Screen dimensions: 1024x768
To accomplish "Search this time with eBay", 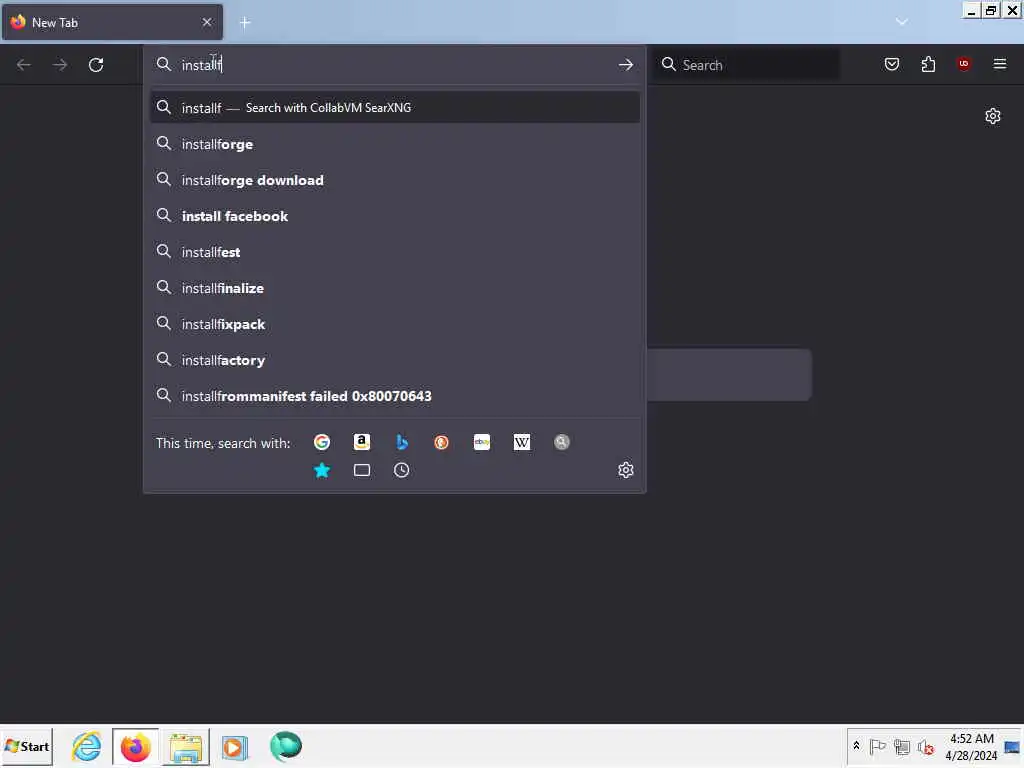I will tap(482, 442).
